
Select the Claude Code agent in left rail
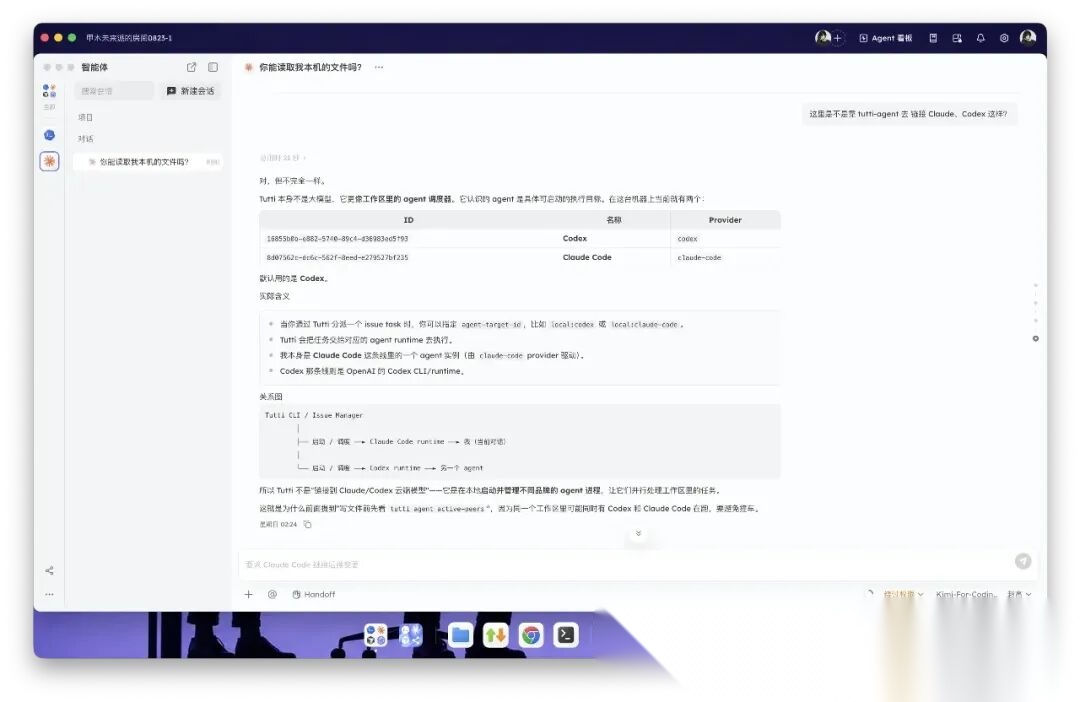pos(50,161)
